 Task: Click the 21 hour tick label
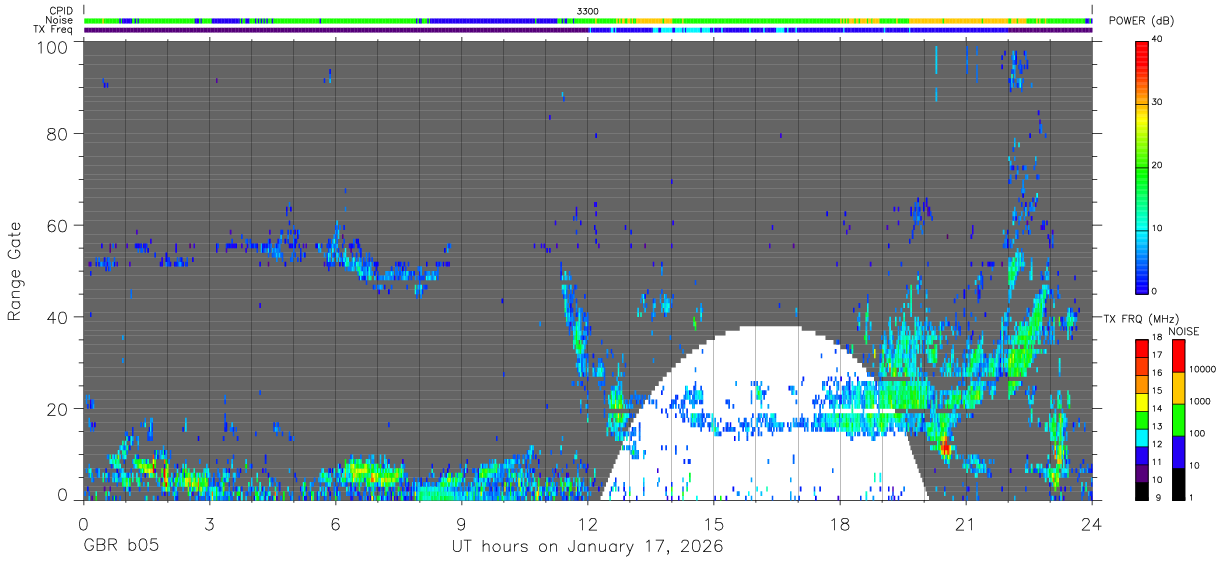point(965,524)
